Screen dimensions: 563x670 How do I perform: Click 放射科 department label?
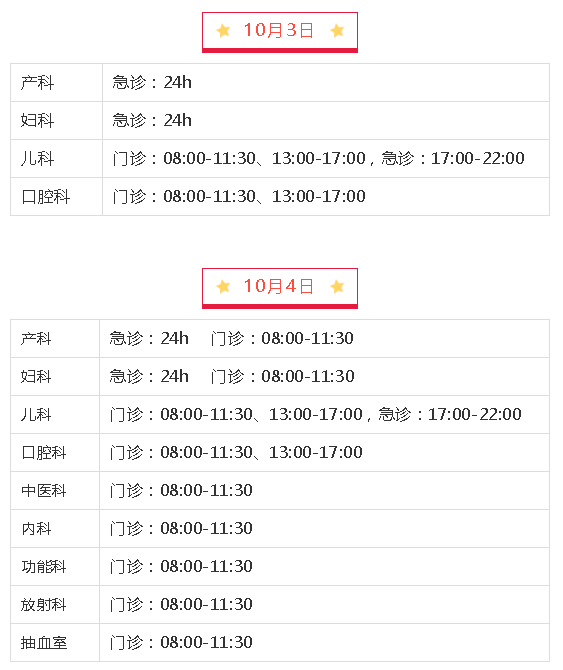pos(44,605)
